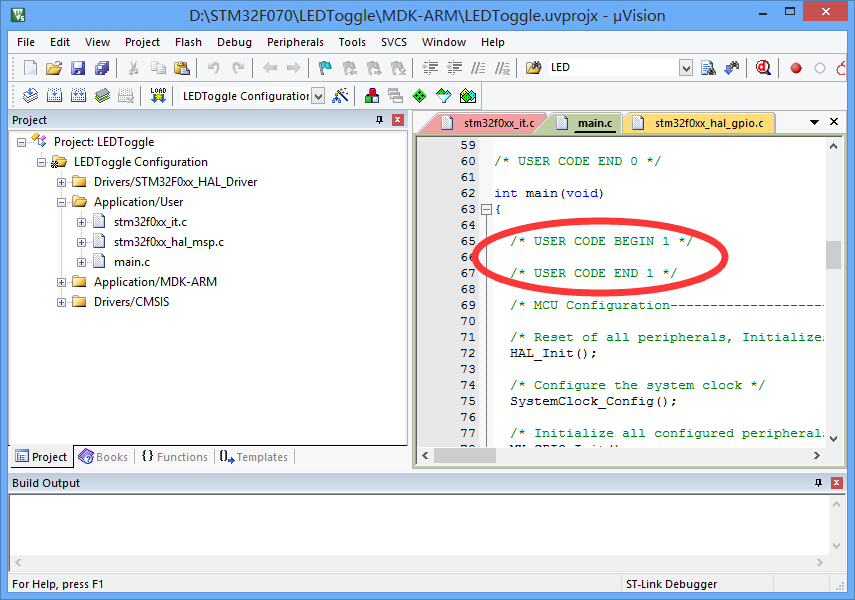Open the SVCS menu
This screenshot has width=855, height=600.
click(x=394, y=42)
